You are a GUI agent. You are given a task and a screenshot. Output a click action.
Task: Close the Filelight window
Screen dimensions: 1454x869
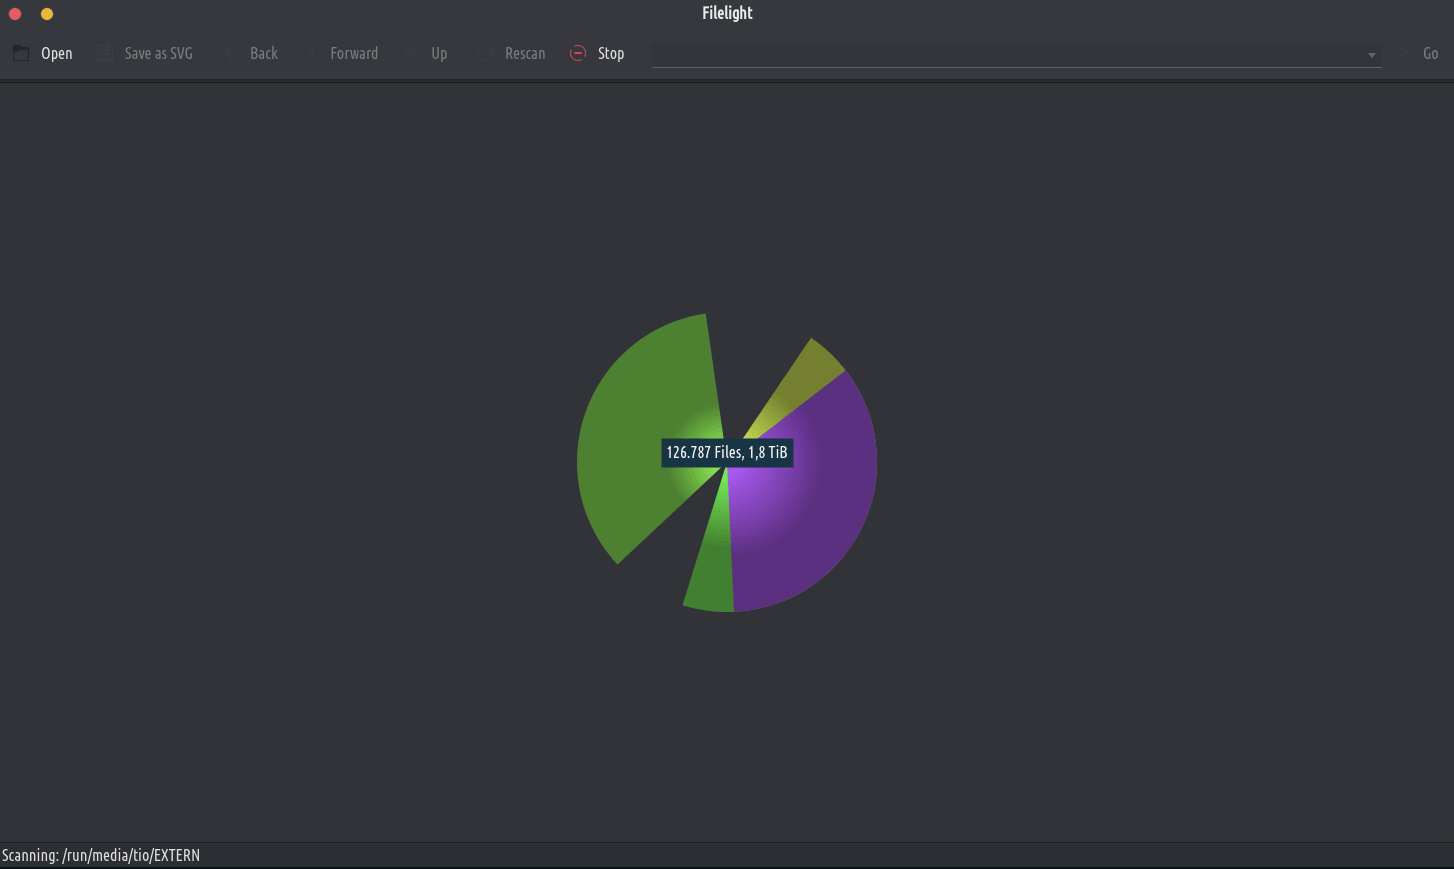[x=15, y=14]
